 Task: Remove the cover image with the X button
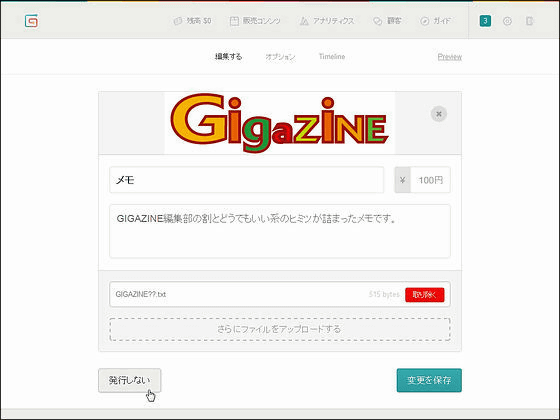[439, 114]
